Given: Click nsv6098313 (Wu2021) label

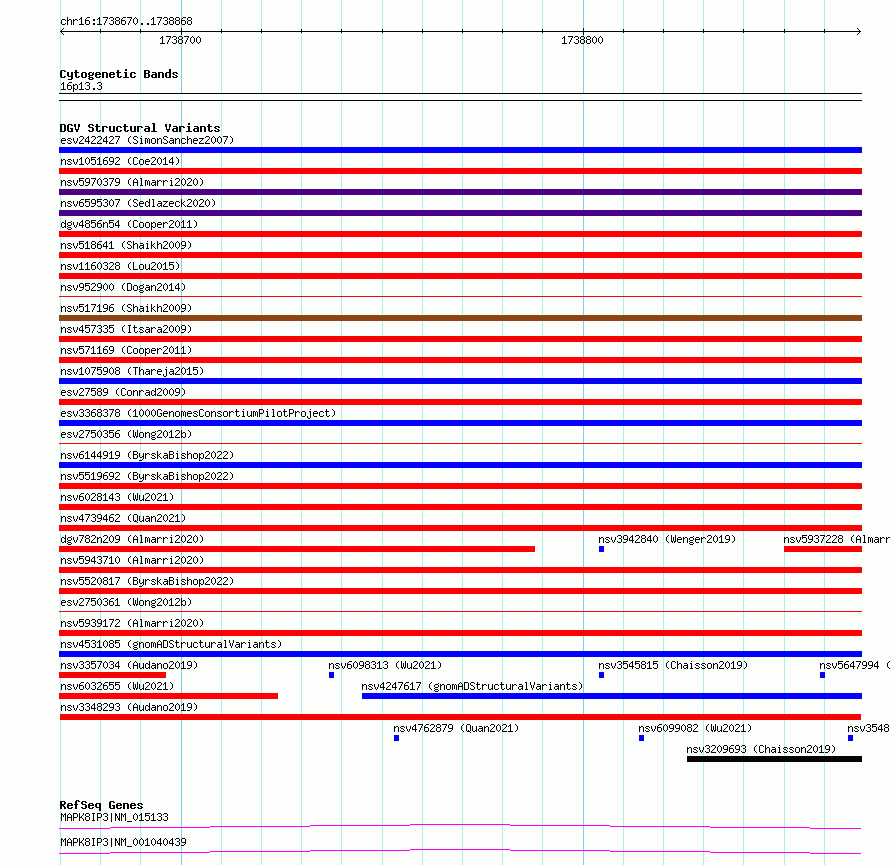Looking at the screenshot, I should pos(385,665).
